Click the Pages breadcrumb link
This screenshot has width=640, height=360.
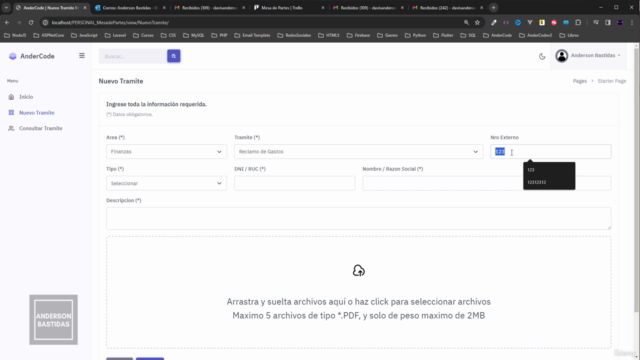pyautogui.click(x=580, y=81)
